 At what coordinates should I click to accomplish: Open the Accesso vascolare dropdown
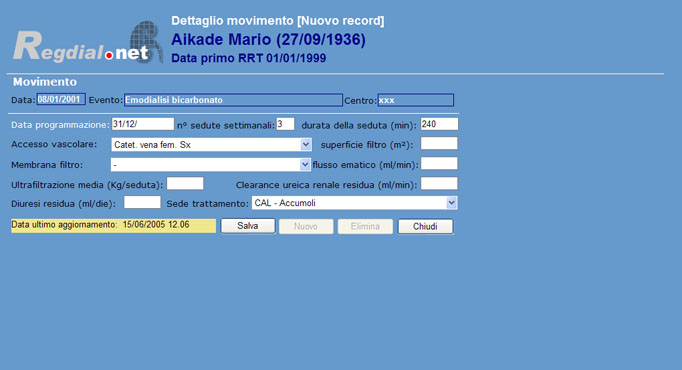[211, 144]
